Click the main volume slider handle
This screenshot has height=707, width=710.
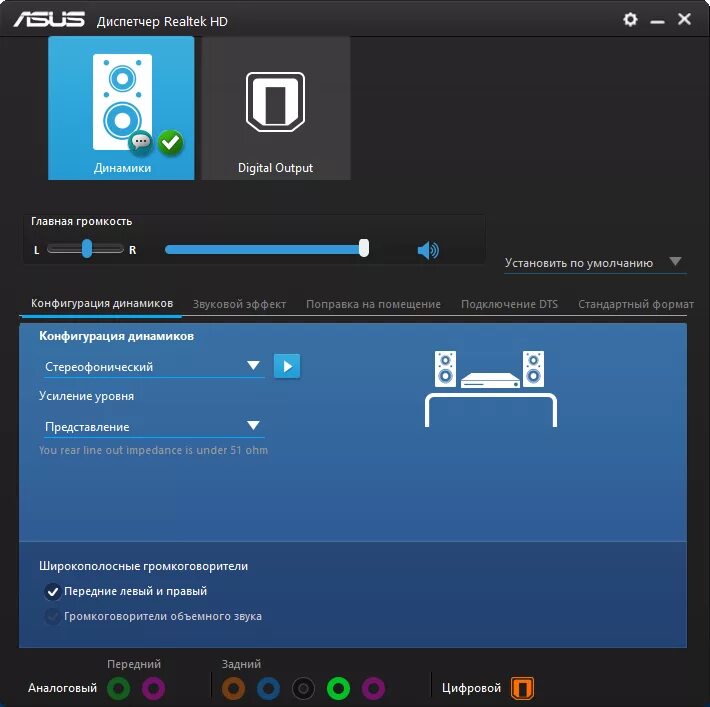[364, 248]
